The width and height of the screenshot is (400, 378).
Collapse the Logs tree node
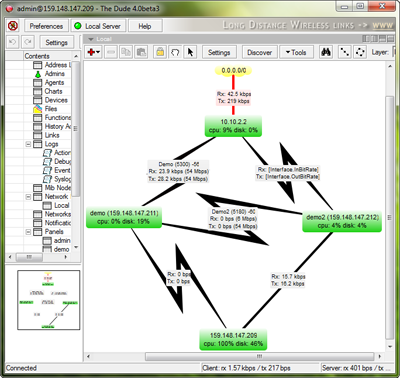28,144
